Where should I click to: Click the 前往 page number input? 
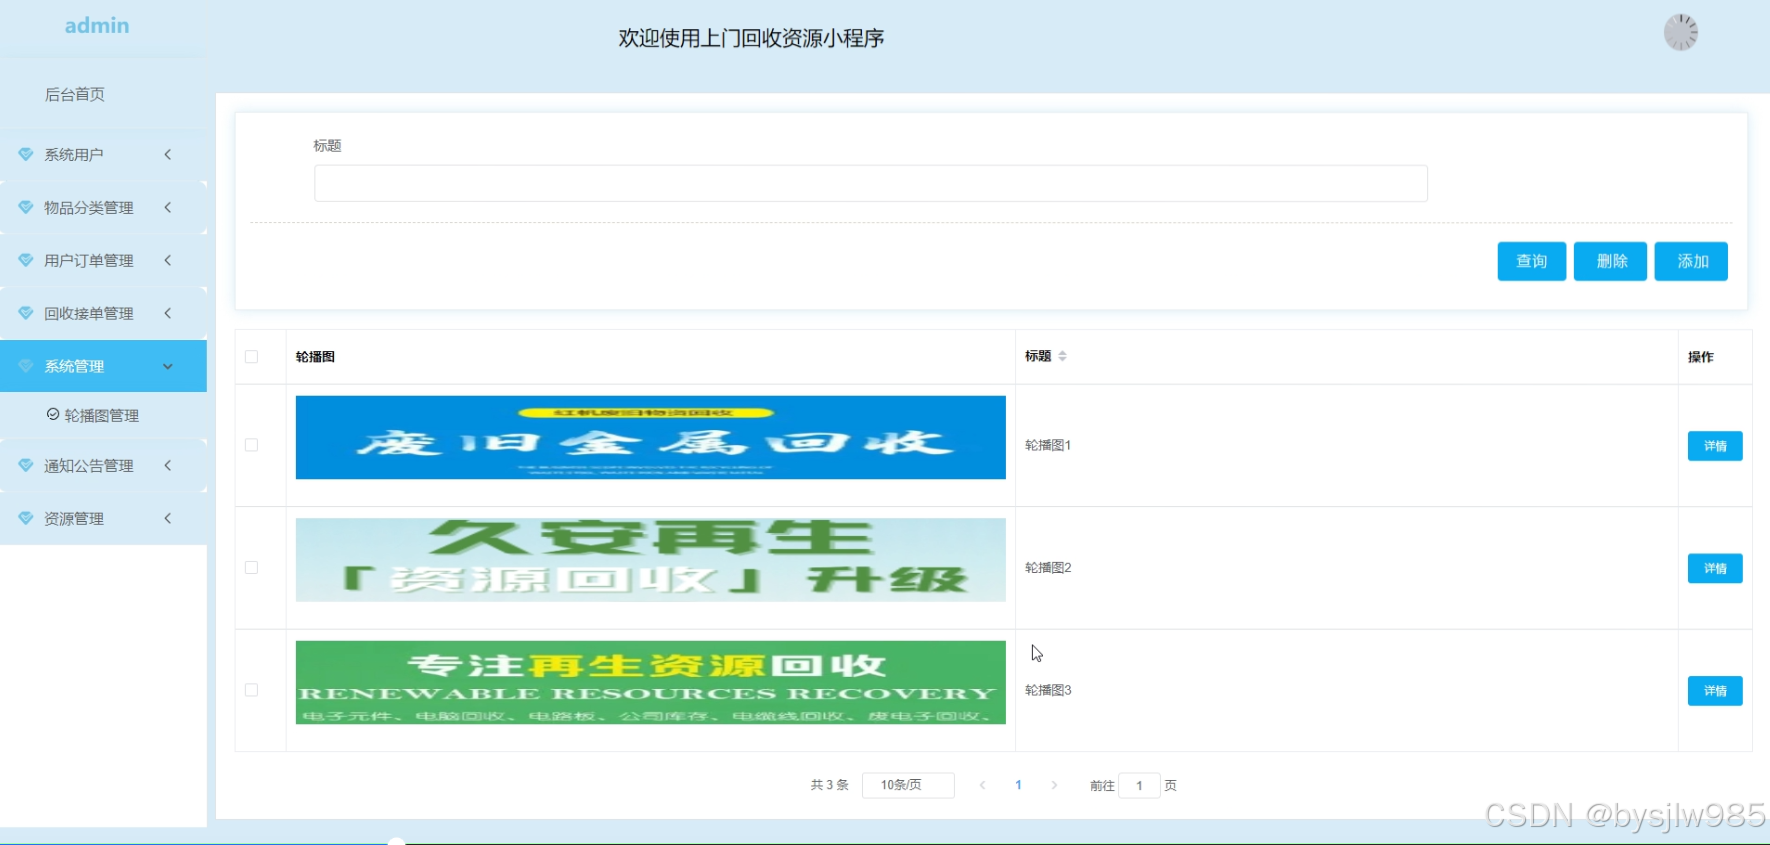pos(1139,785)
